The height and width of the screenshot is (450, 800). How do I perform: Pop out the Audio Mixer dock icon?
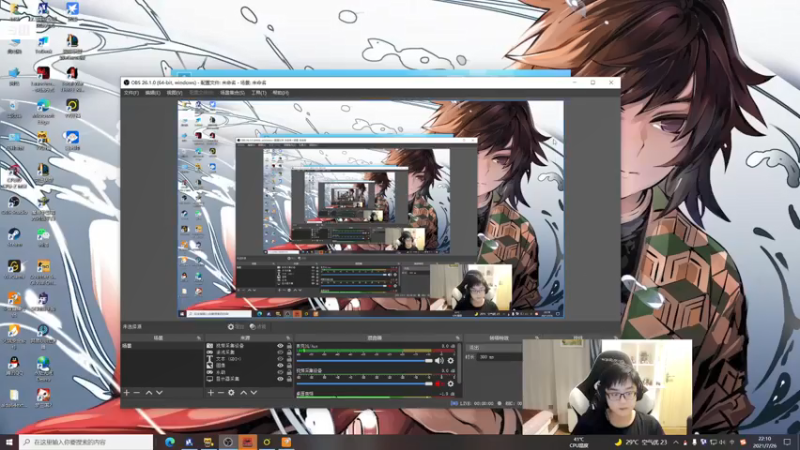click(x=458, y=338)
